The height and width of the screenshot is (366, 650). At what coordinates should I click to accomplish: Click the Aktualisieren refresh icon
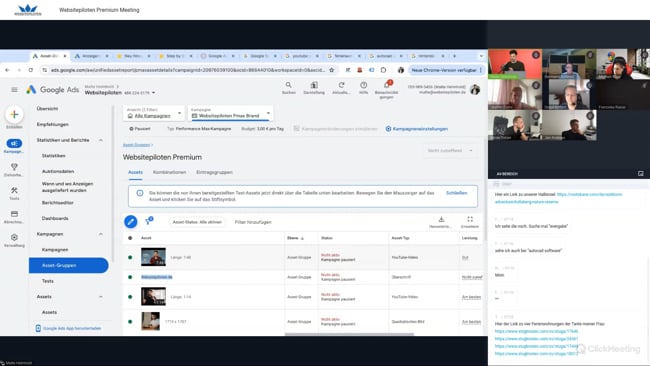pyautogui.click(x=341, y=85)
